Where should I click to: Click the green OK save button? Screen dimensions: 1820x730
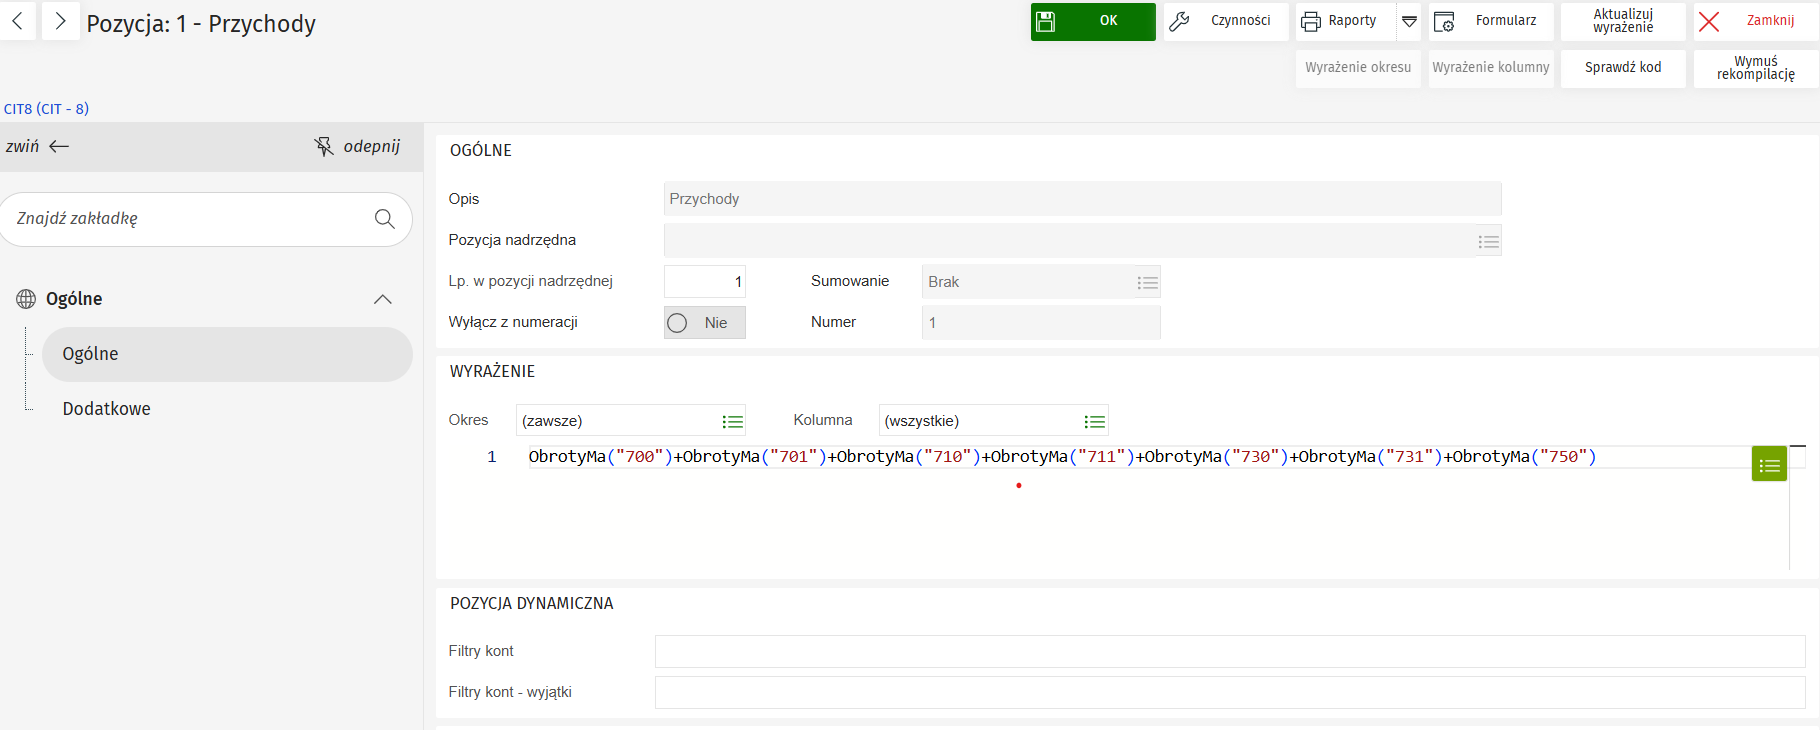pos(1092,21)
